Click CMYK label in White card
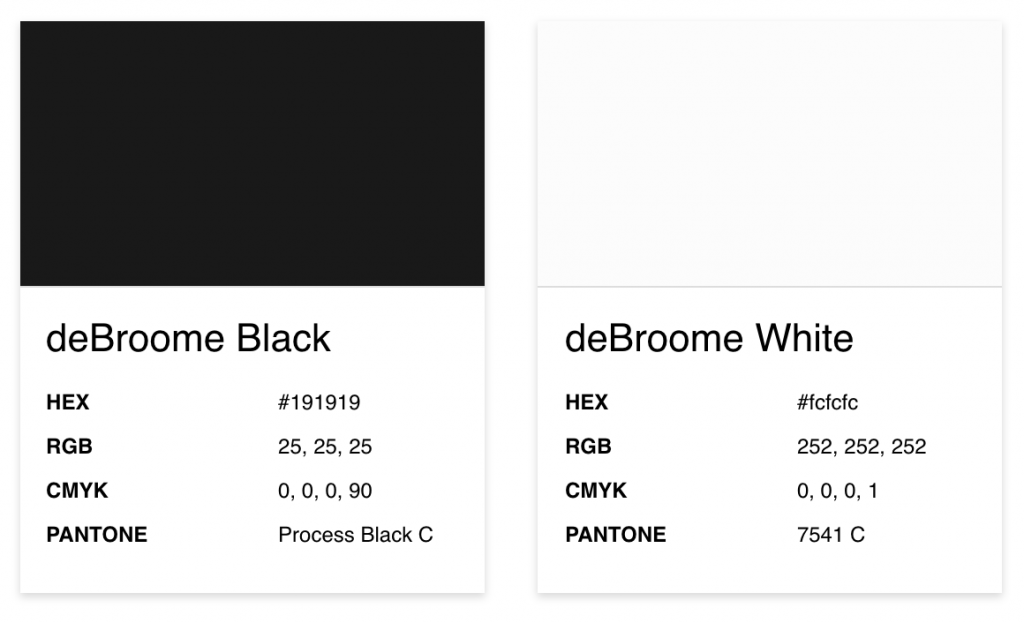 tap(596, 490)
